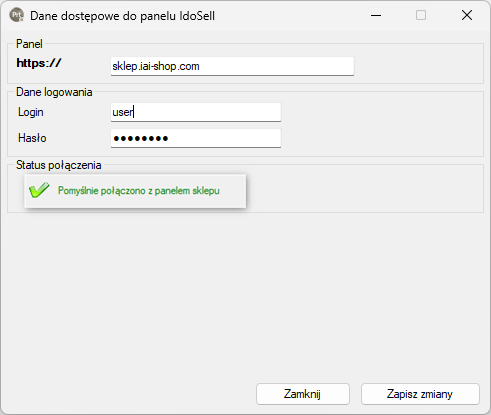Click the Zamknij button
Viewport: 491px width, 415px height.
303,394
